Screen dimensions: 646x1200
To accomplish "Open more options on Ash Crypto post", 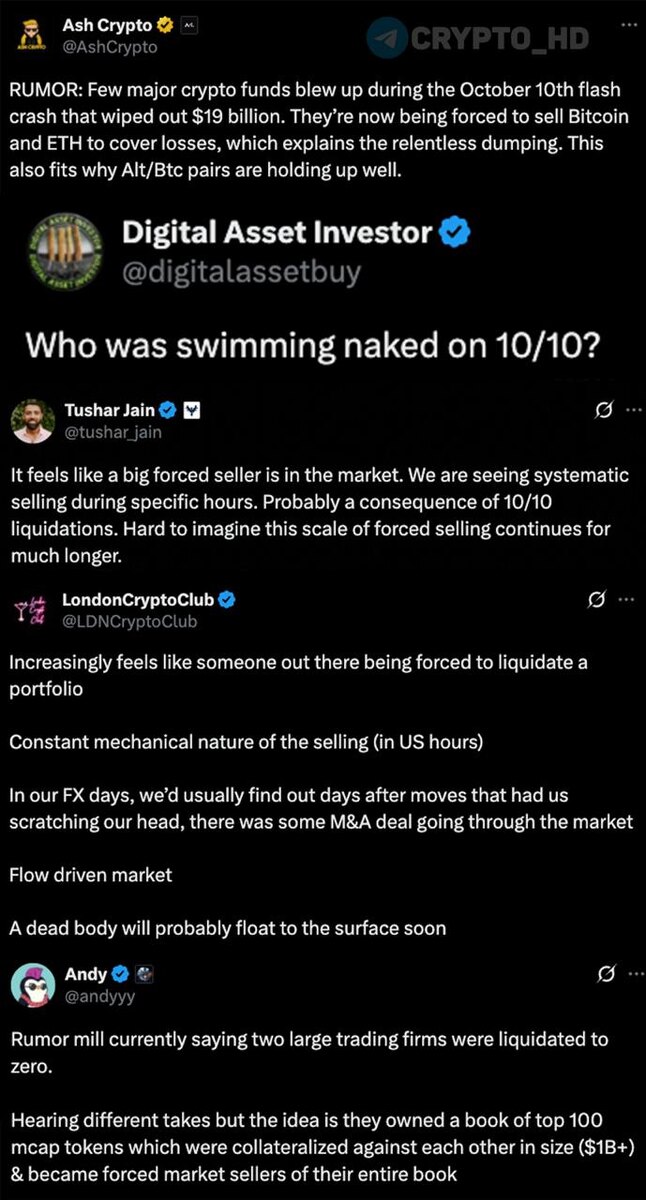I will coord(628,22).
